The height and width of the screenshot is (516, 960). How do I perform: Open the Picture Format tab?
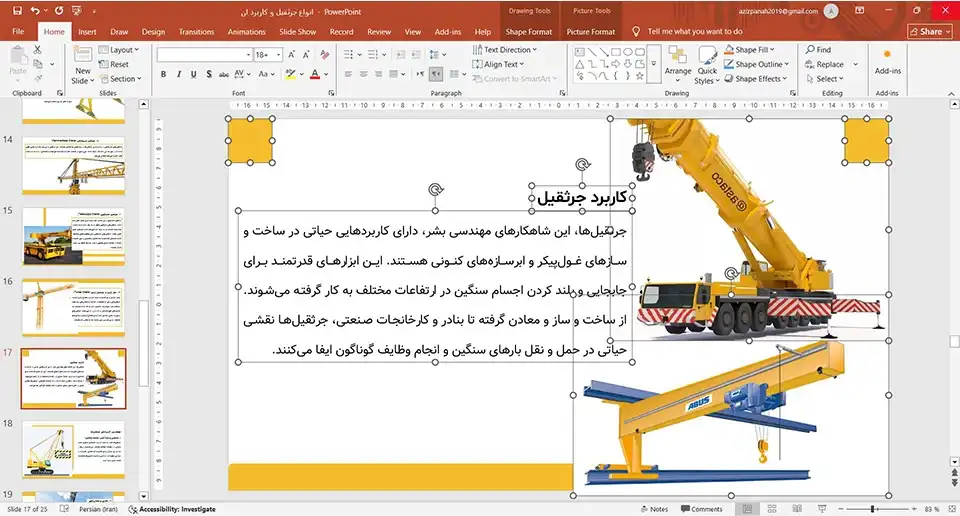point(591,31)
